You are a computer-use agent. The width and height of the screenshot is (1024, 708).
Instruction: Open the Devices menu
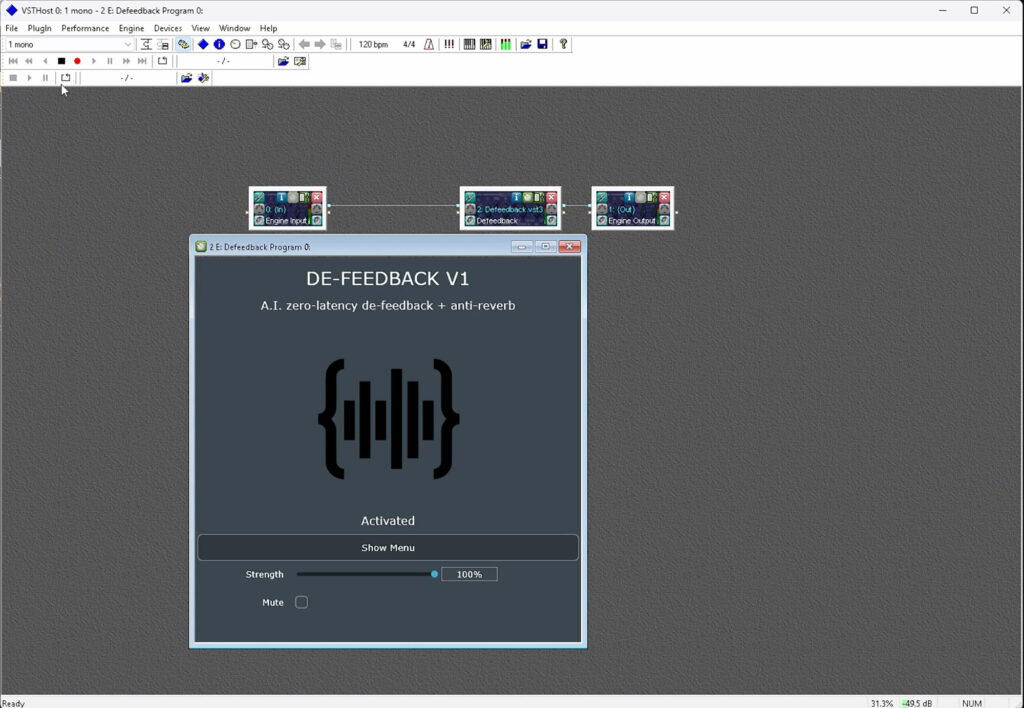168,28
